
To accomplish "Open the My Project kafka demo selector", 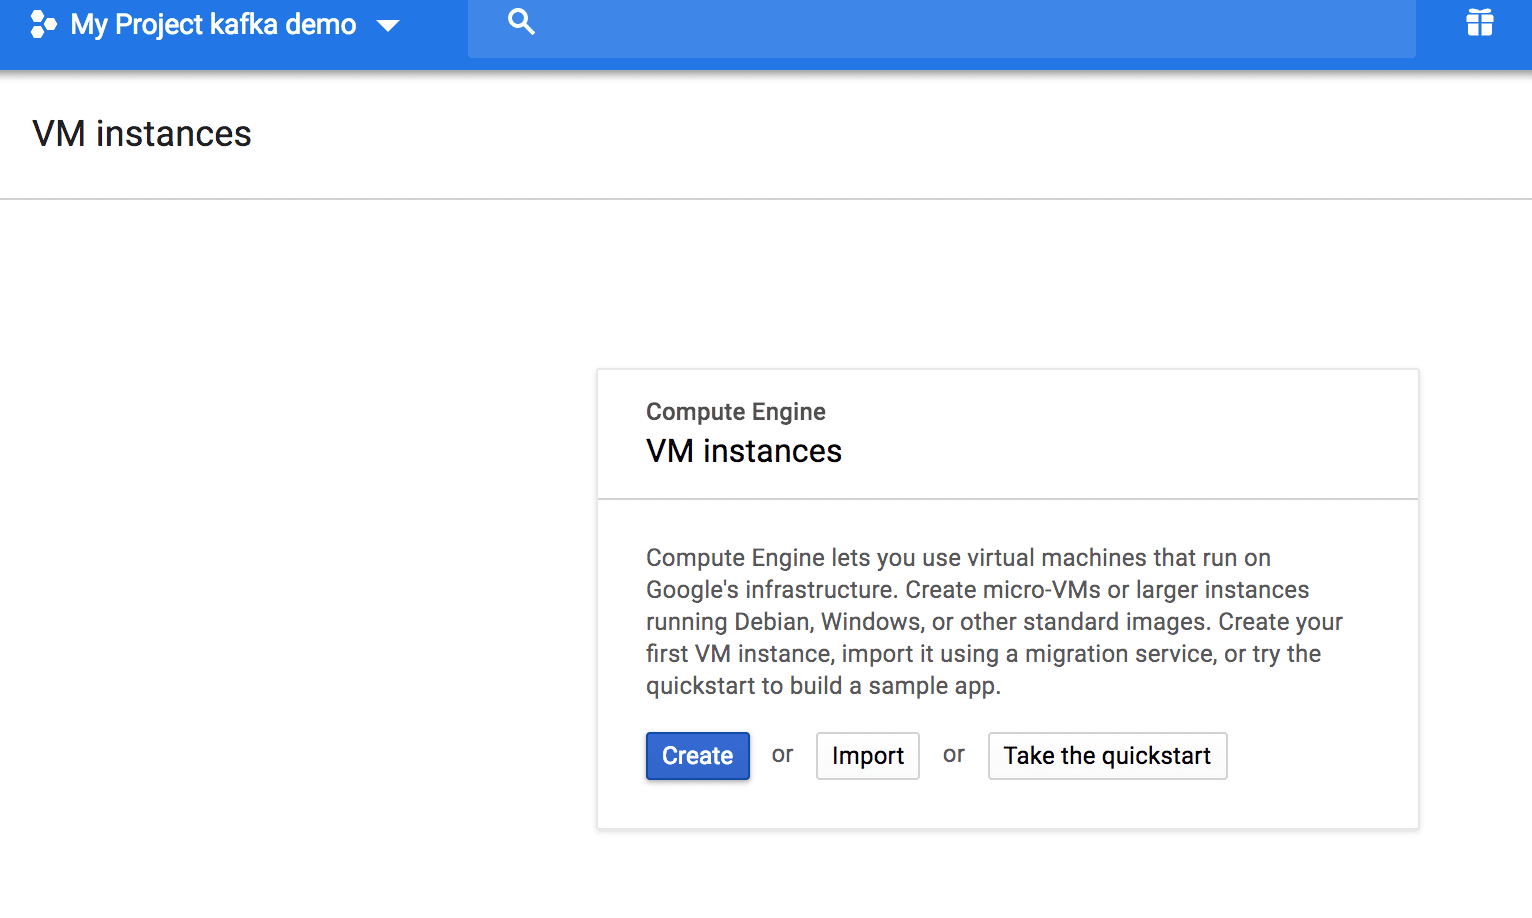I will tap(214, 24).
